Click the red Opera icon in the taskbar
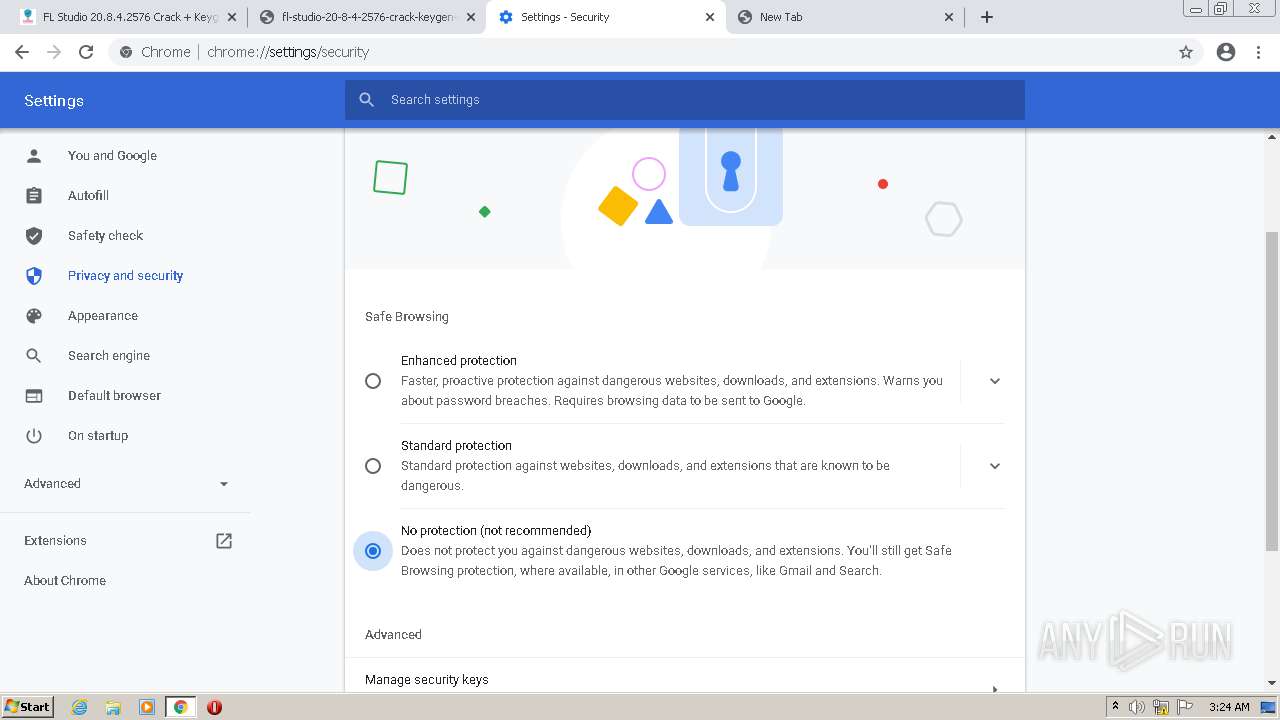The image size is (1280, 720). click(x=214, y=707)
